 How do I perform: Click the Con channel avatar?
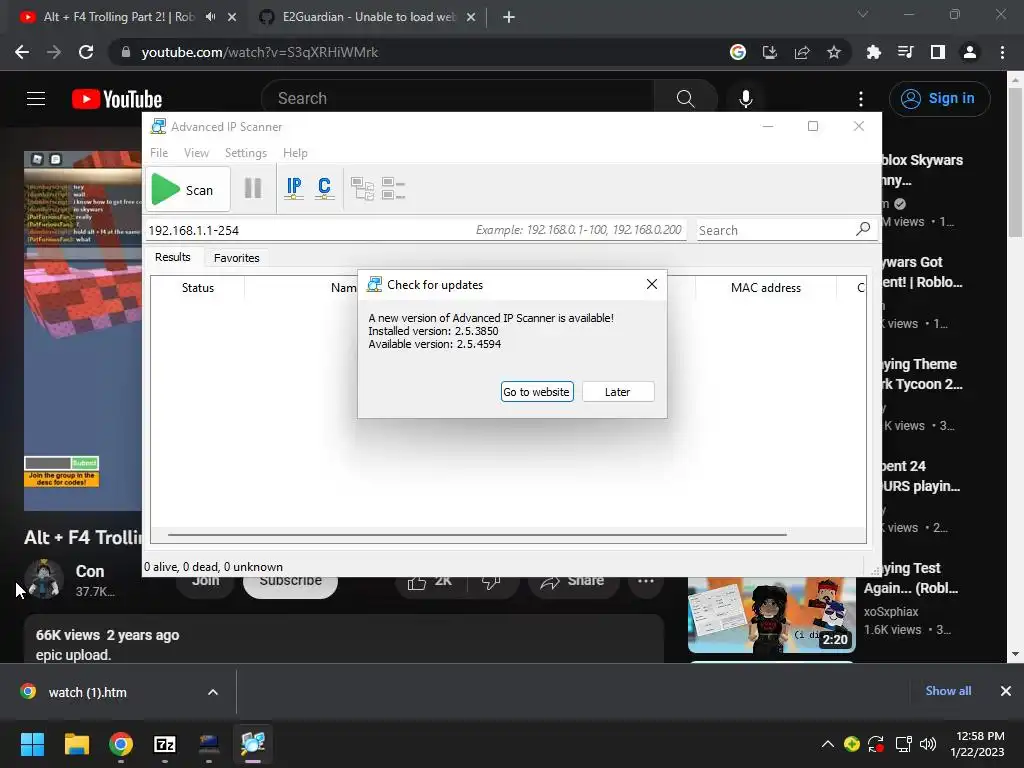[x=44, y=579]
